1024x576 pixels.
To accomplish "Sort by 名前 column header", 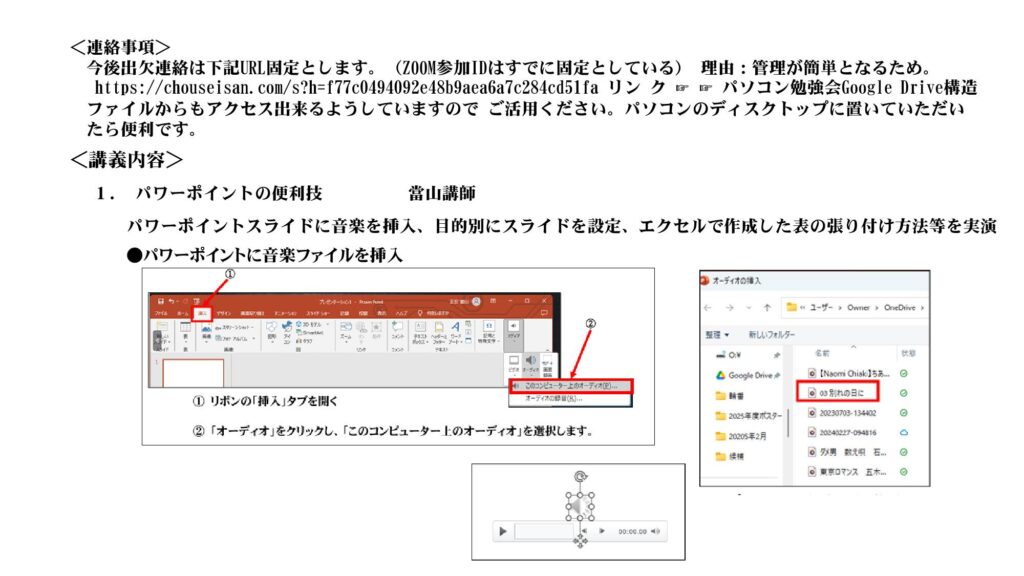I will click(x=822, y=354).
